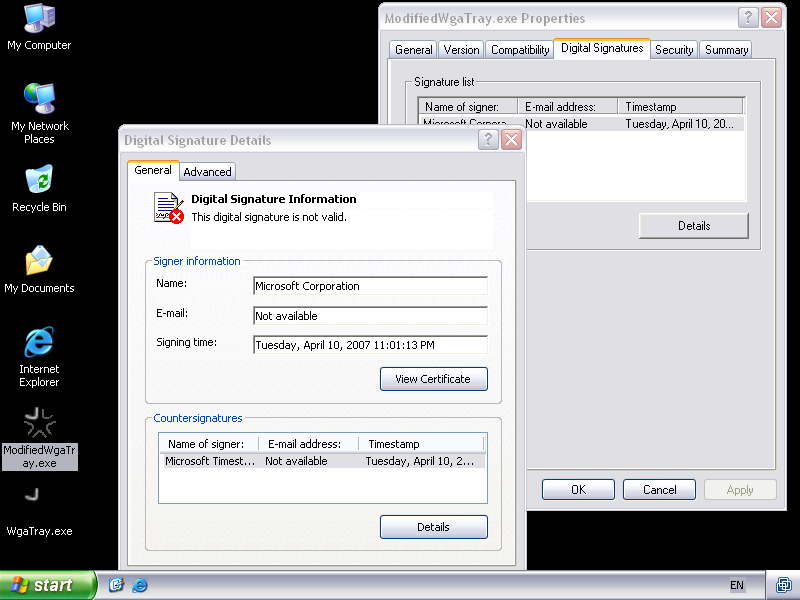Open the Recycle Bin icon

click(39, 184)
